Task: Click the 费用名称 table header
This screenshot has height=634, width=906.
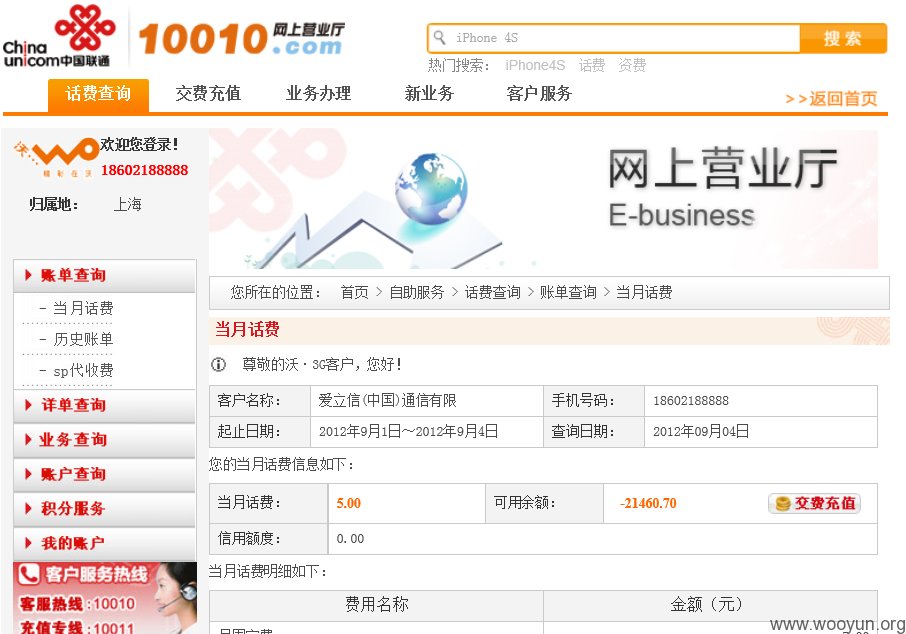Action: [377, 605]
